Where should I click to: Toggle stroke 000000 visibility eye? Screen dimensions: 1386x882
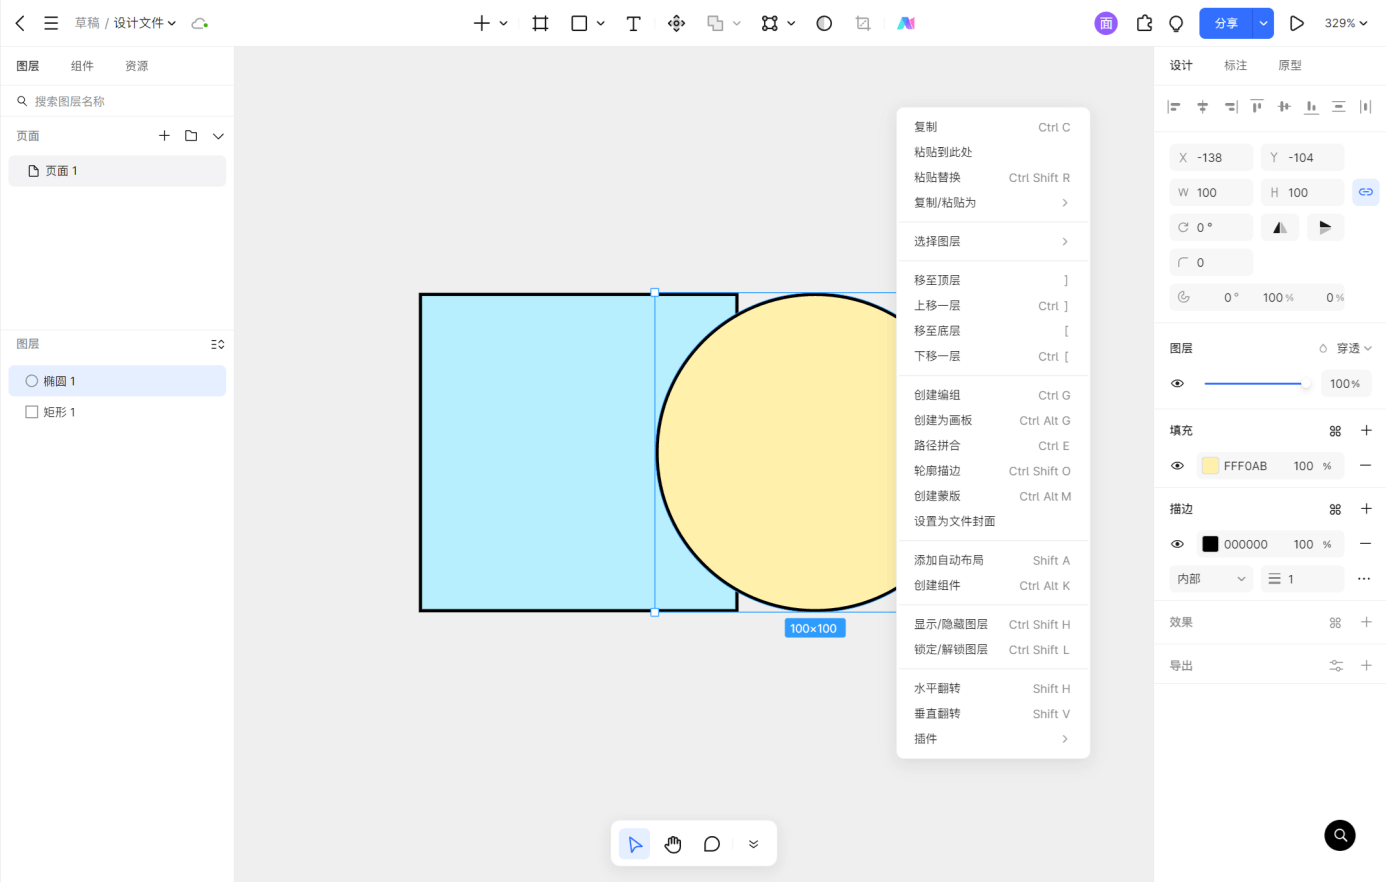click(x=1178, y=544)
